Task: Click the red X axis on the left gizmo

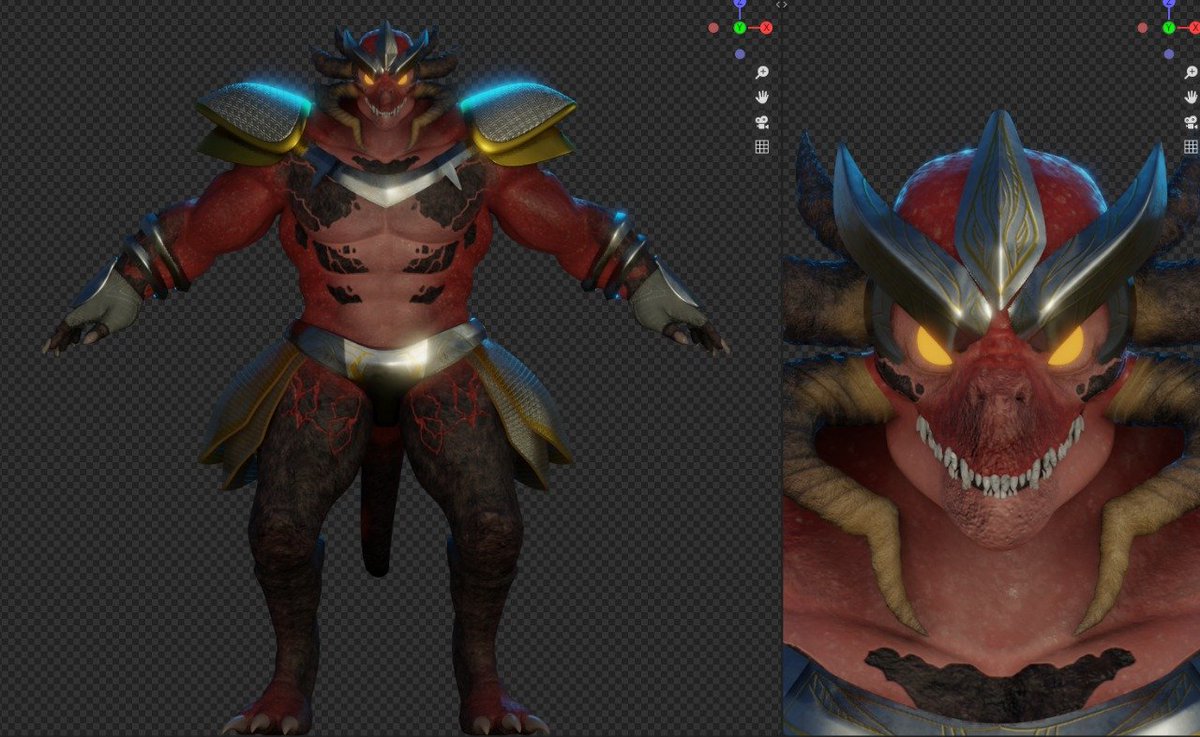Action: 766,27
